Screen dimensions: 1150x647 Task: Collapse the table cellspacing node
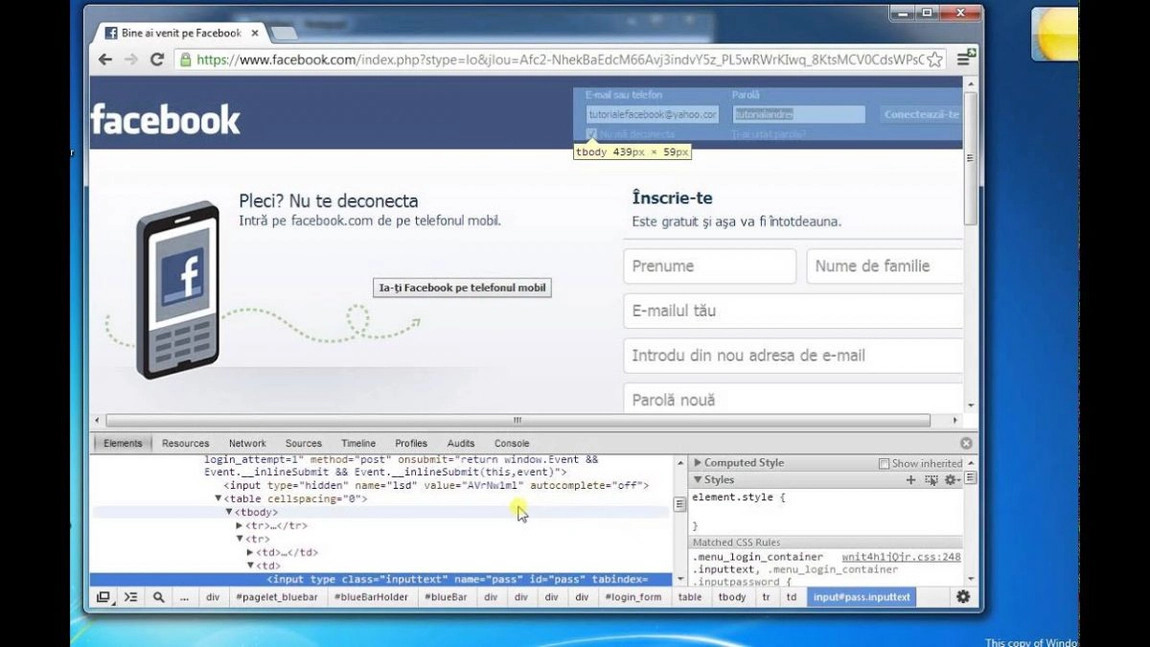click(218, 499)
